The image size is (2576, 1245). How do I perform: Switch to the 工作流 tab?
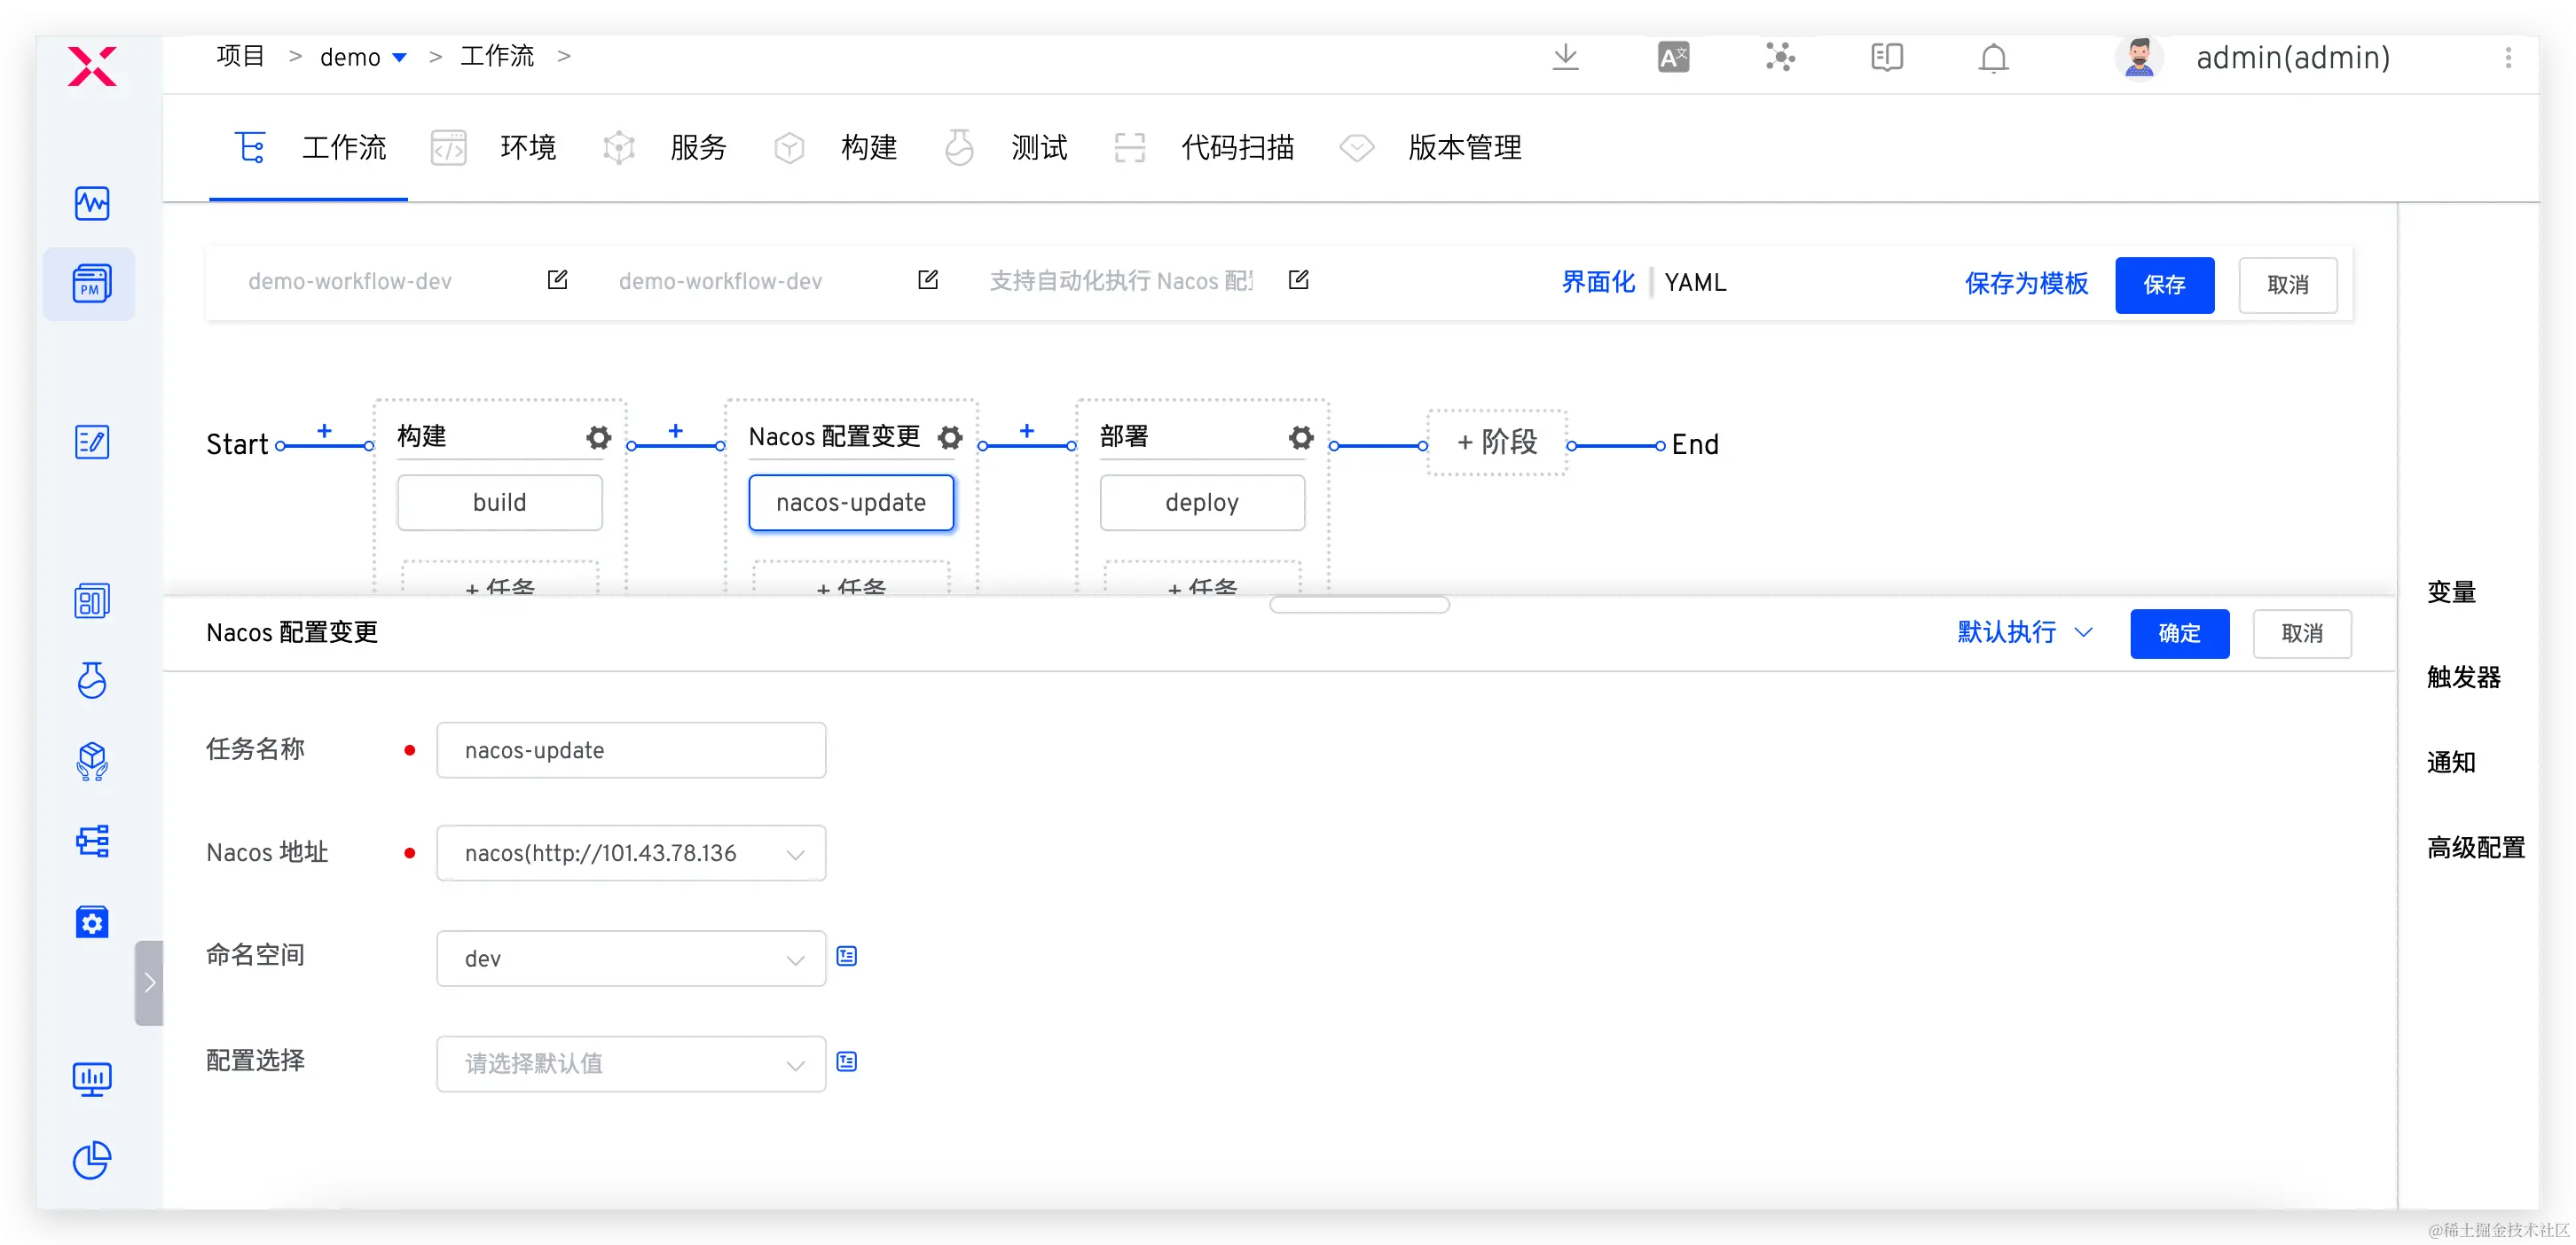point(309,148)
